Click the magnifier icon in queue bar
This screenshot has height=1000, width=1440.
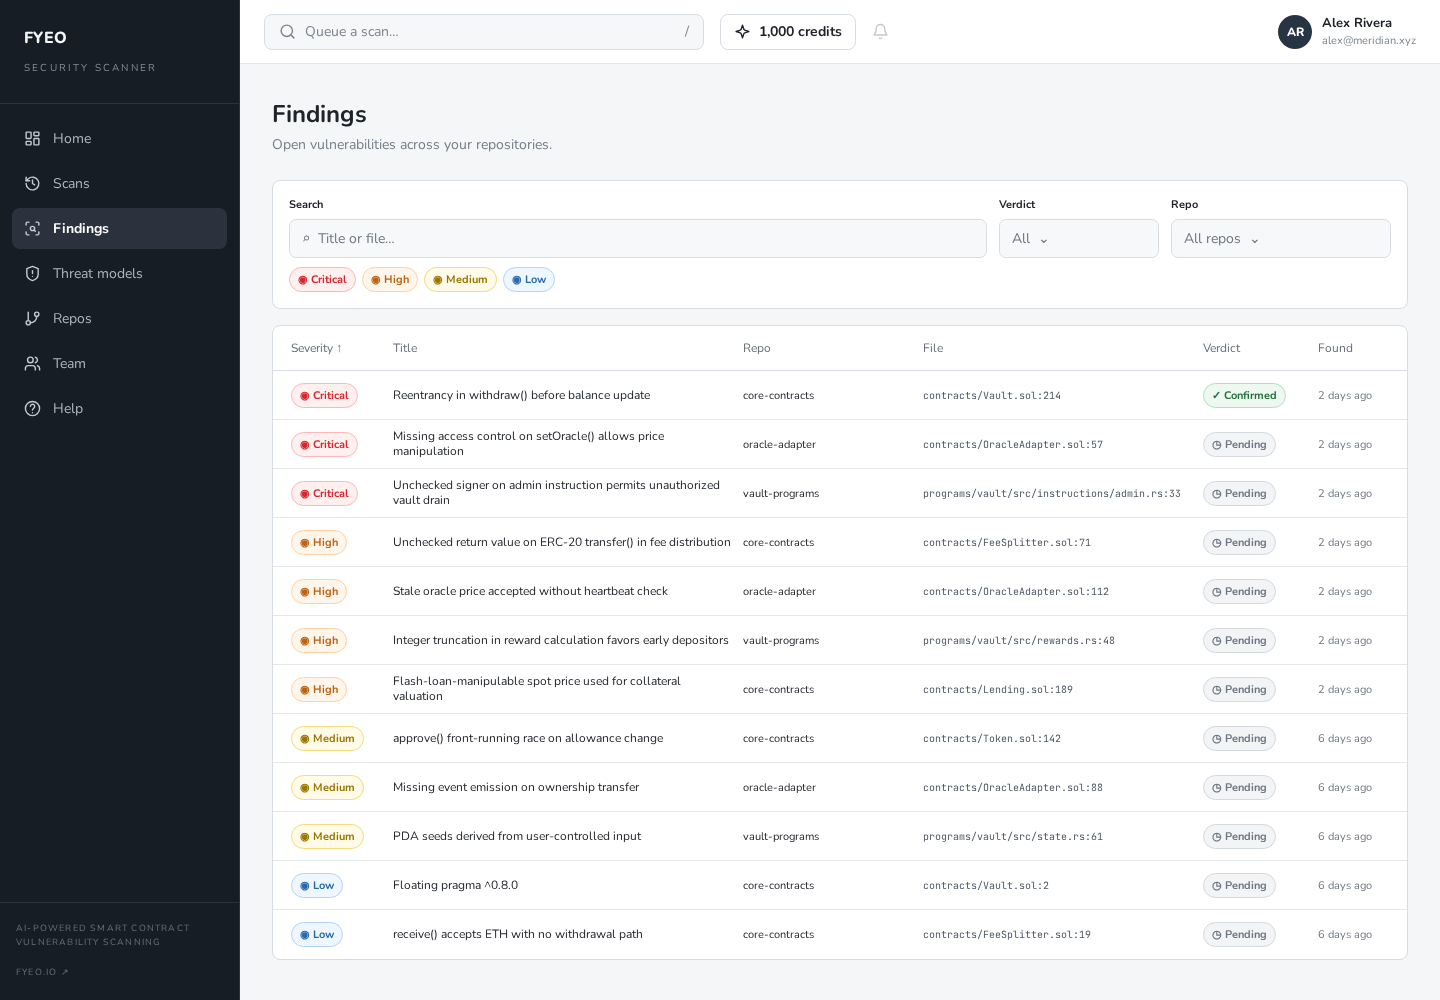287,32
